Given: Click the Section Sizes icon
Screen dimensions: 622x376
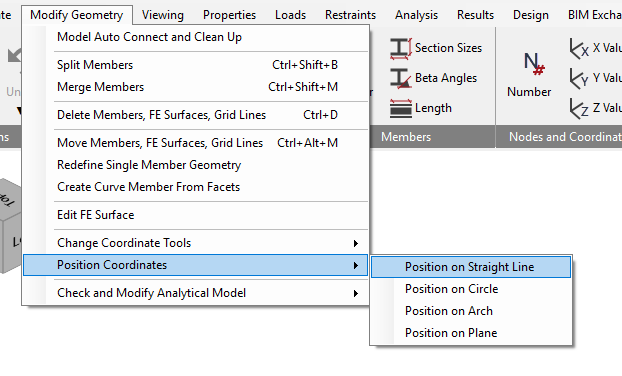Looking at the screenshot, I should point(401,48).
